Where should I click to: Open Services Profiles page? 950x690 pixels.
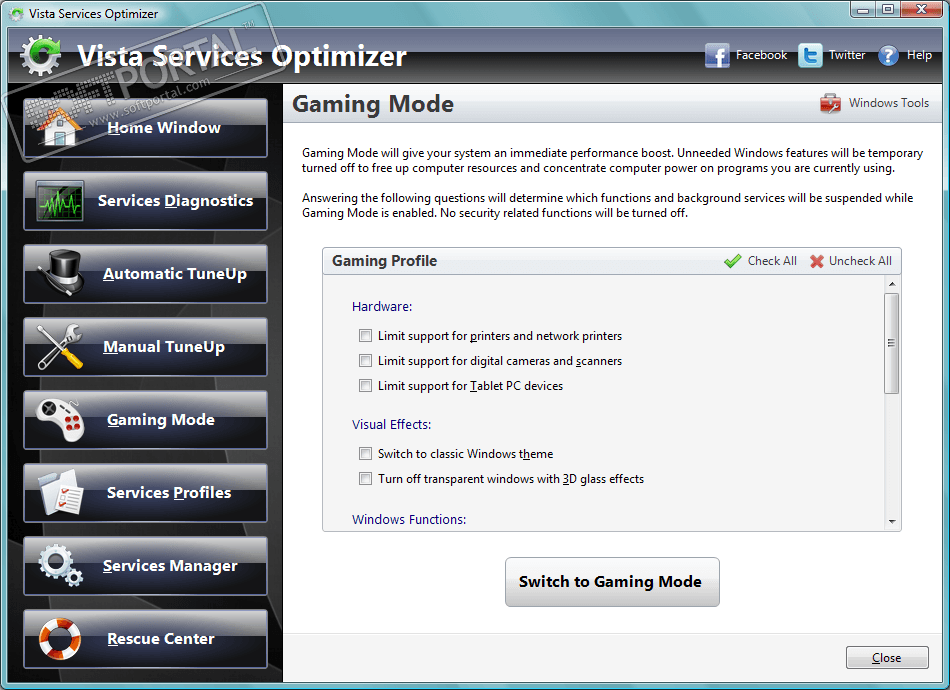coord(145,493)
